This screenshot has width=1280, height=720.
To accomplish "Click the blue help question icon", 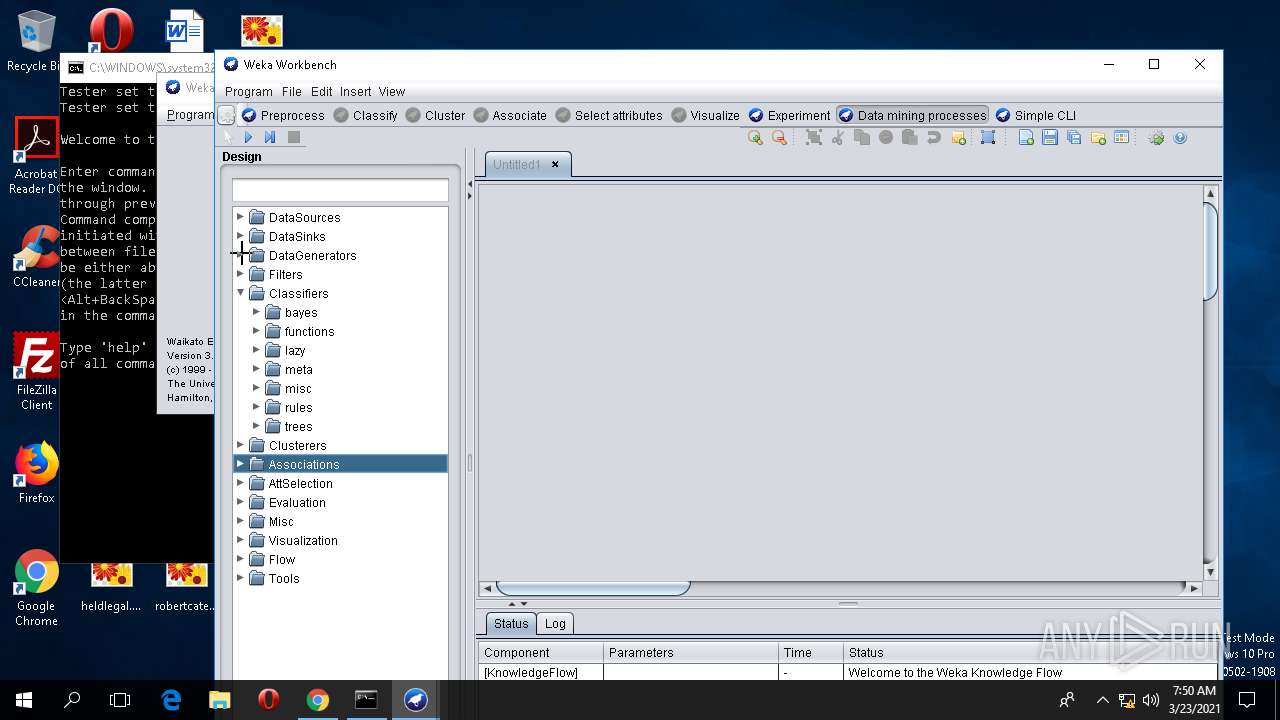I will tap(1180, 138).
